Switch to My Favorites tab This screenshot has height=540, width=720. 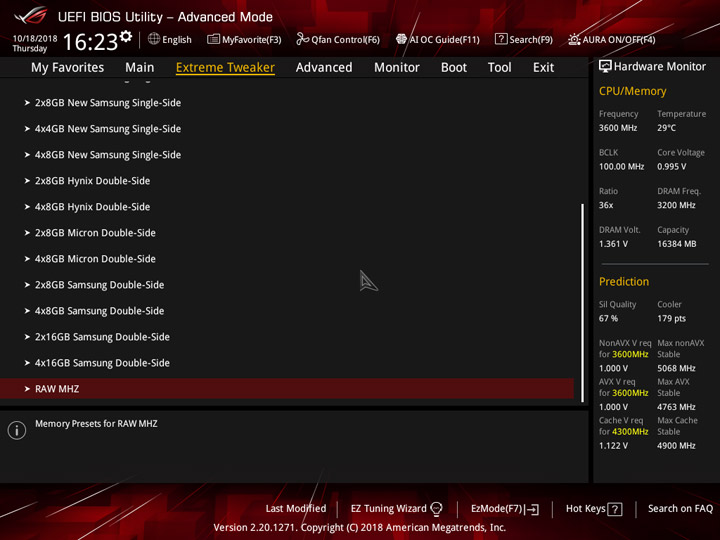[68, 68]
